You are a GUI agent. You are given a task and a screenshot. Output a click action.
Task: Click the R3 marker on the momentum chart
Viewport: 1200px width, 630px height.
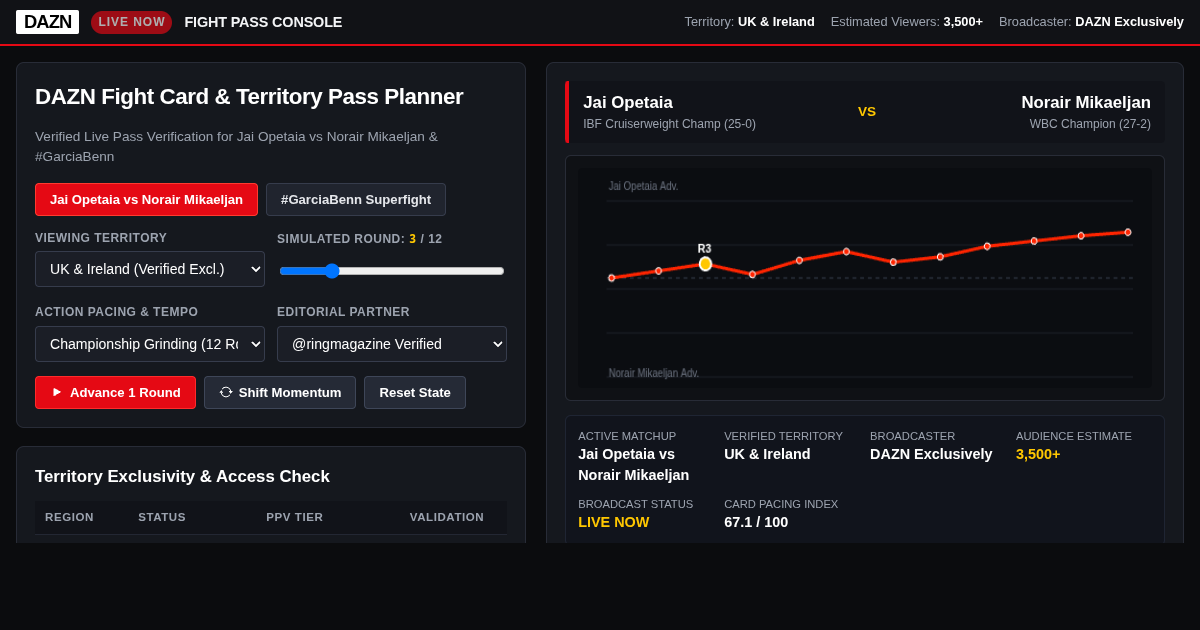click(705, 264)
